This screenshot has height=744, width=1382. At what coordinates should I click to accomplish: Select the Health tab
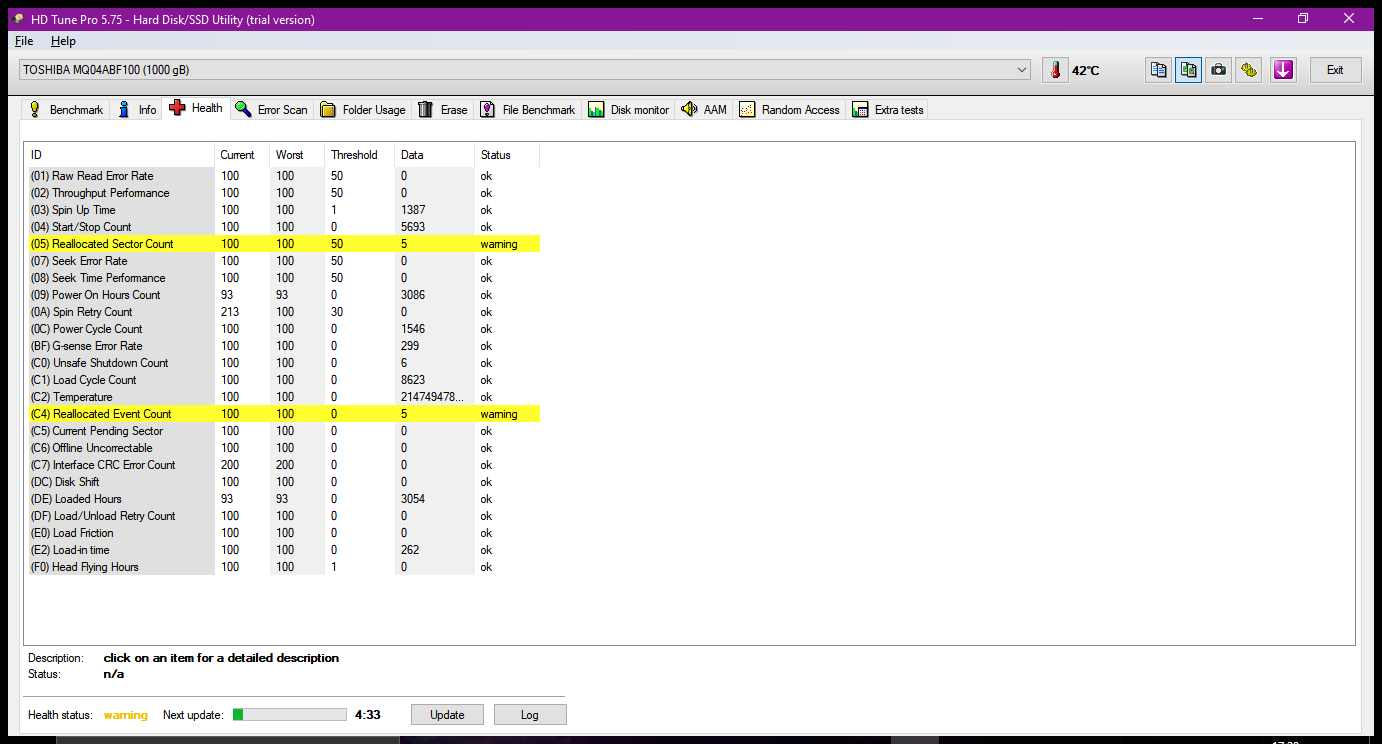click(196, 108)
